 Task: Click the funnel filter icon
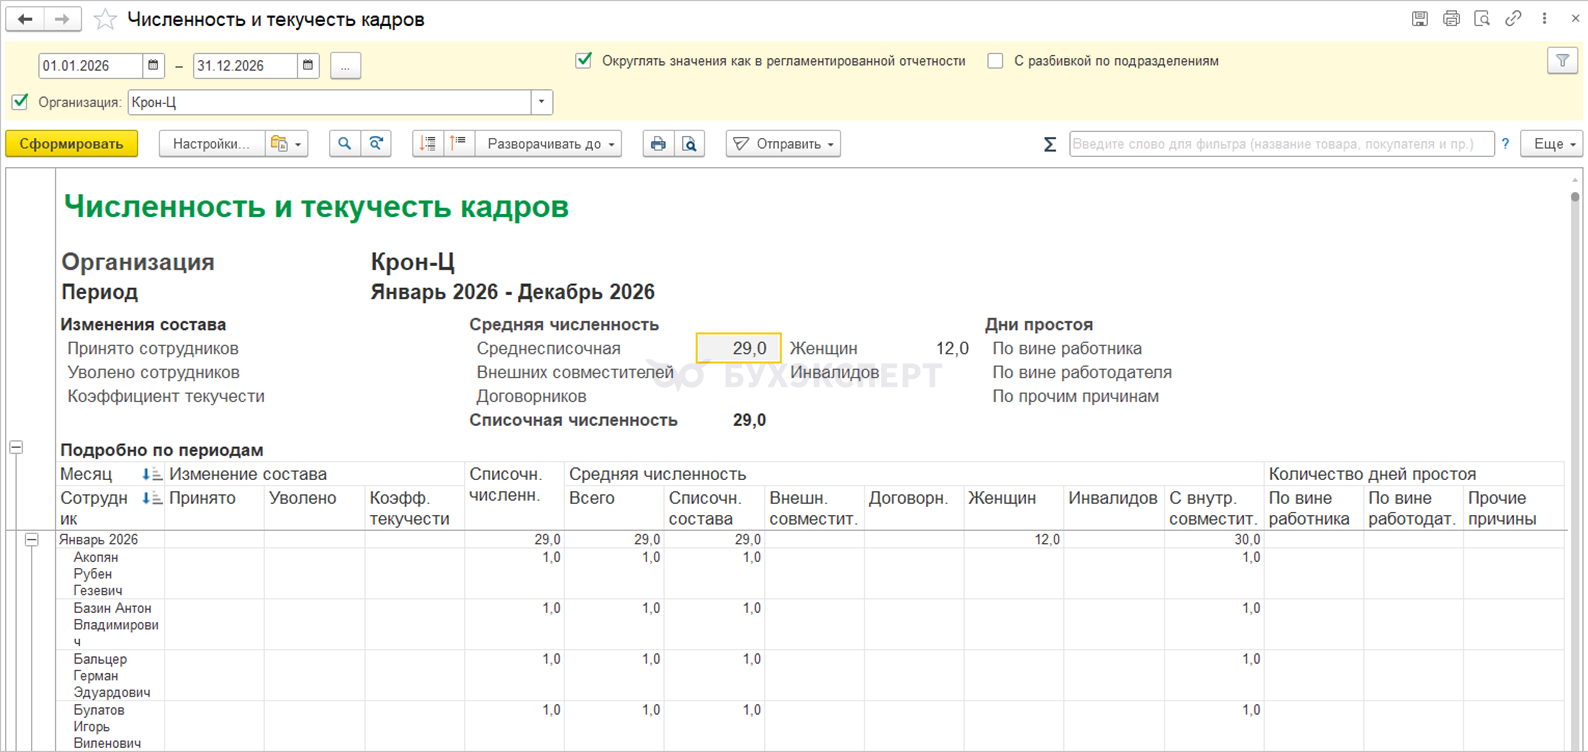(1562, 61)
